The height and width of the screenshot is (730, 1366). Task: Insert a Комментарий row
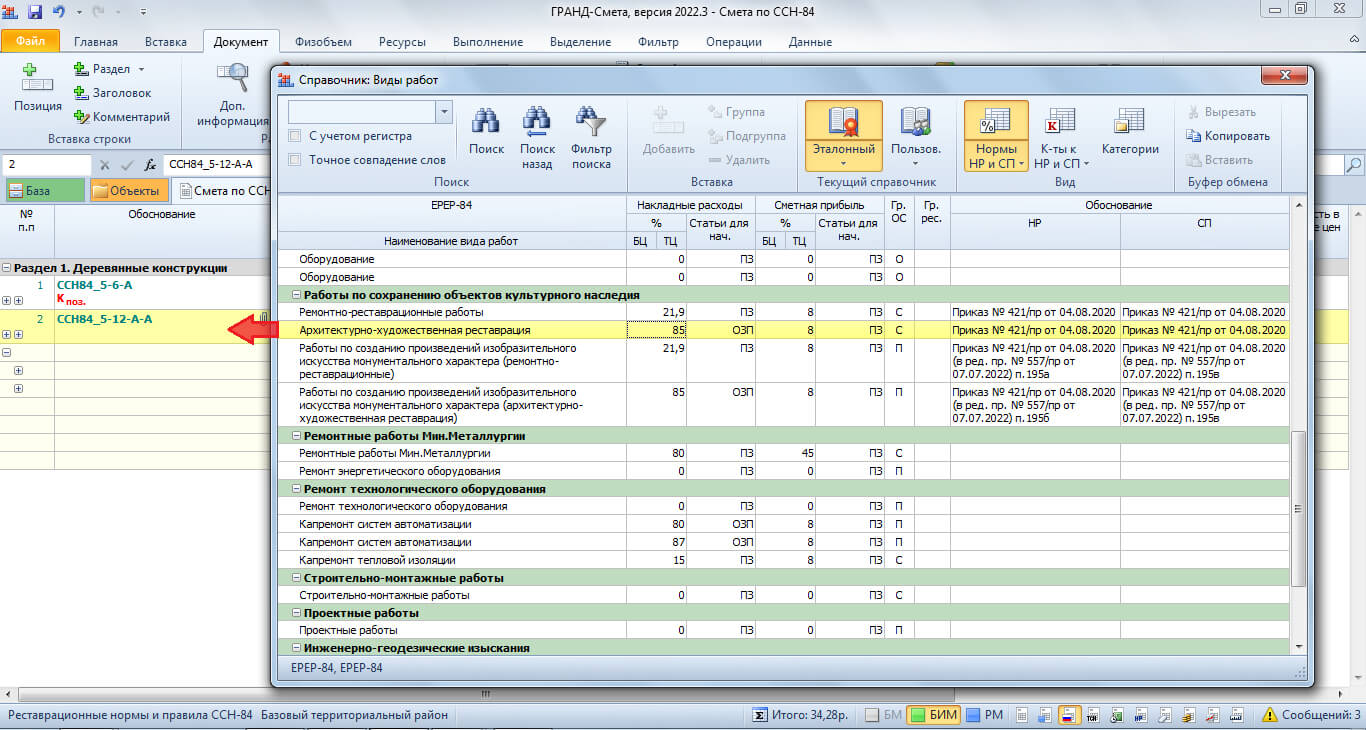[x=122, y=117]
